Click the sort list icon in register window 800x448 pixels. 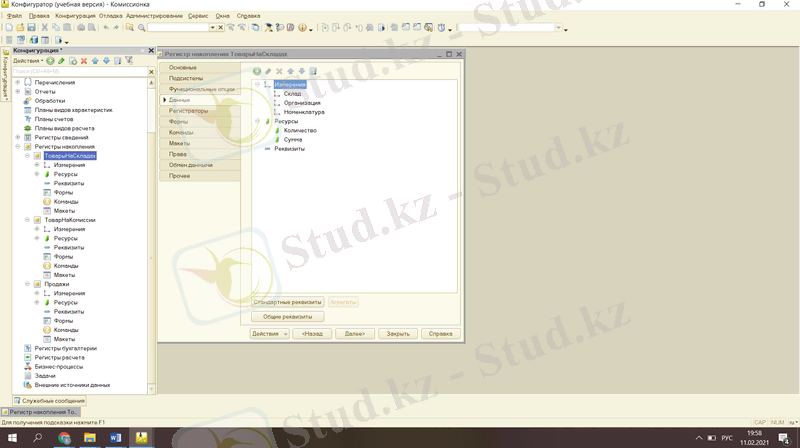coord(313,71)
